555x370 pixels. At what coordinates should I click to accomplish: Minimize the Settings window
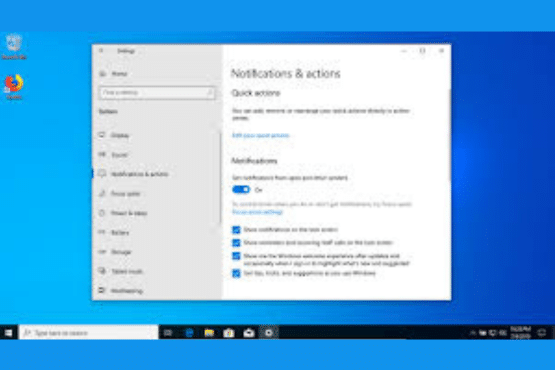pos(404,51)
